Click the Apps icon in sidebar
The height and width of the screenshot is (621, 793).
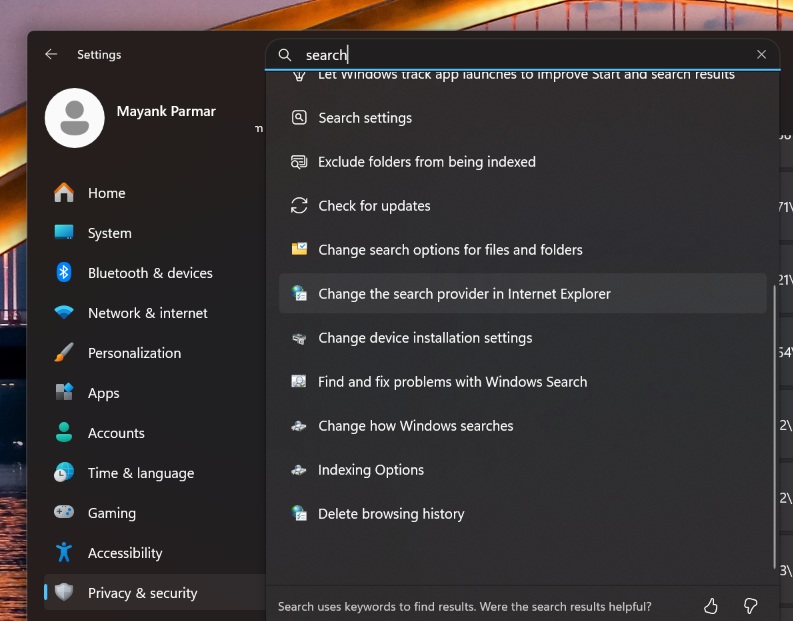point(64,392)
